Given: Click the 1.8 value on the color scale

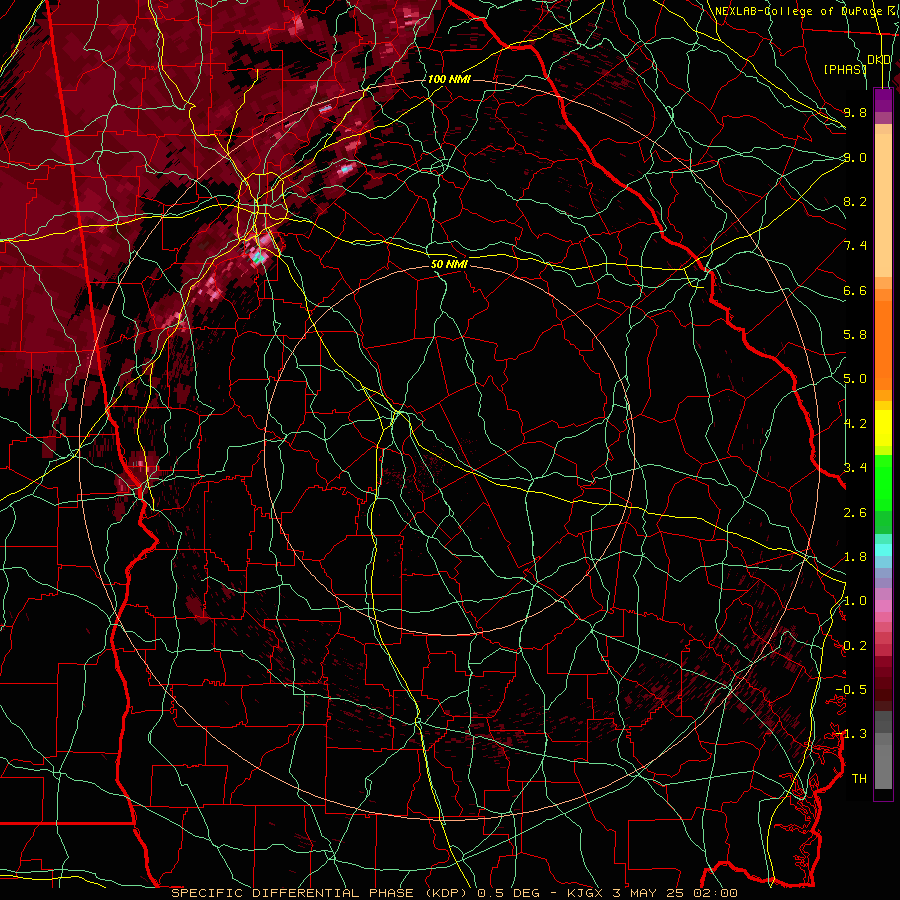Looking at the screenshot, I should 855,557.
